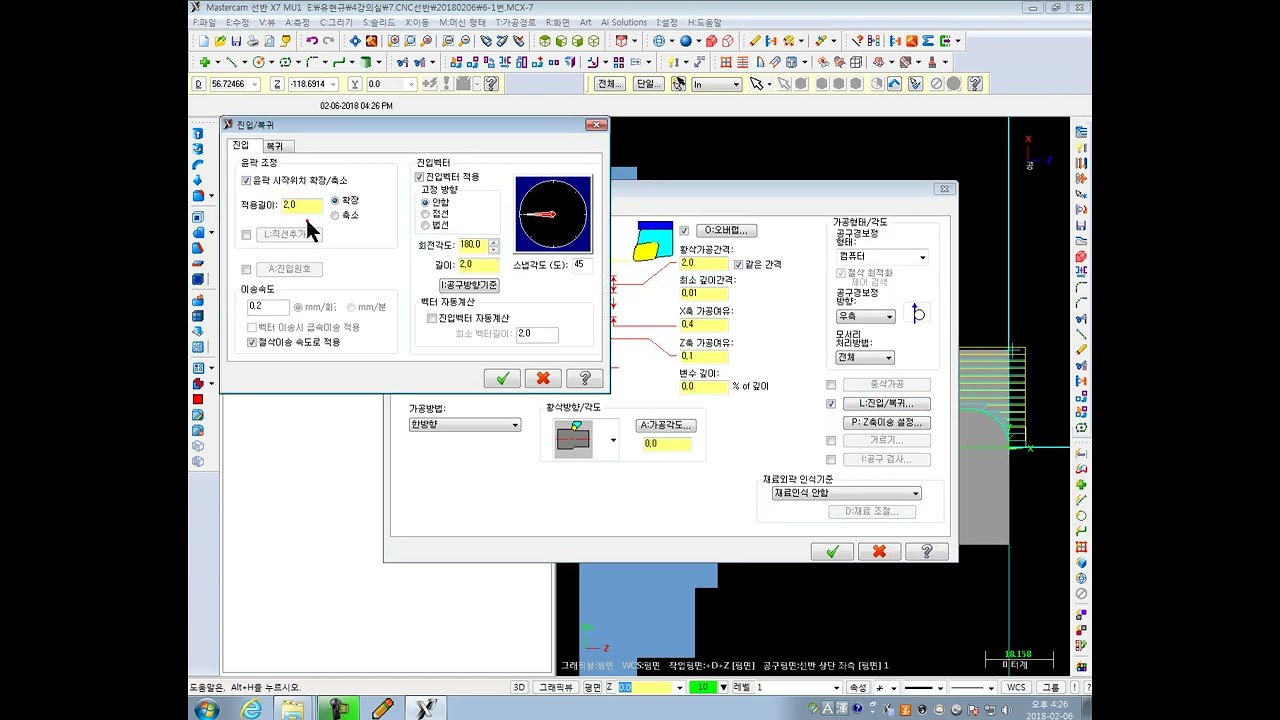Click the O:오버랩 button
1280x720 pixels.
point(726,230)
